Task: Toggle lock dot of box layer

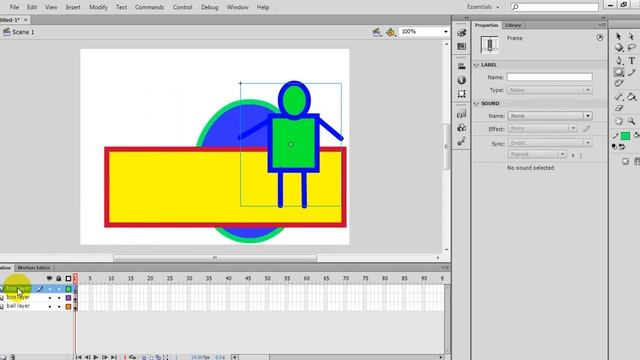Action: point(59,298)
